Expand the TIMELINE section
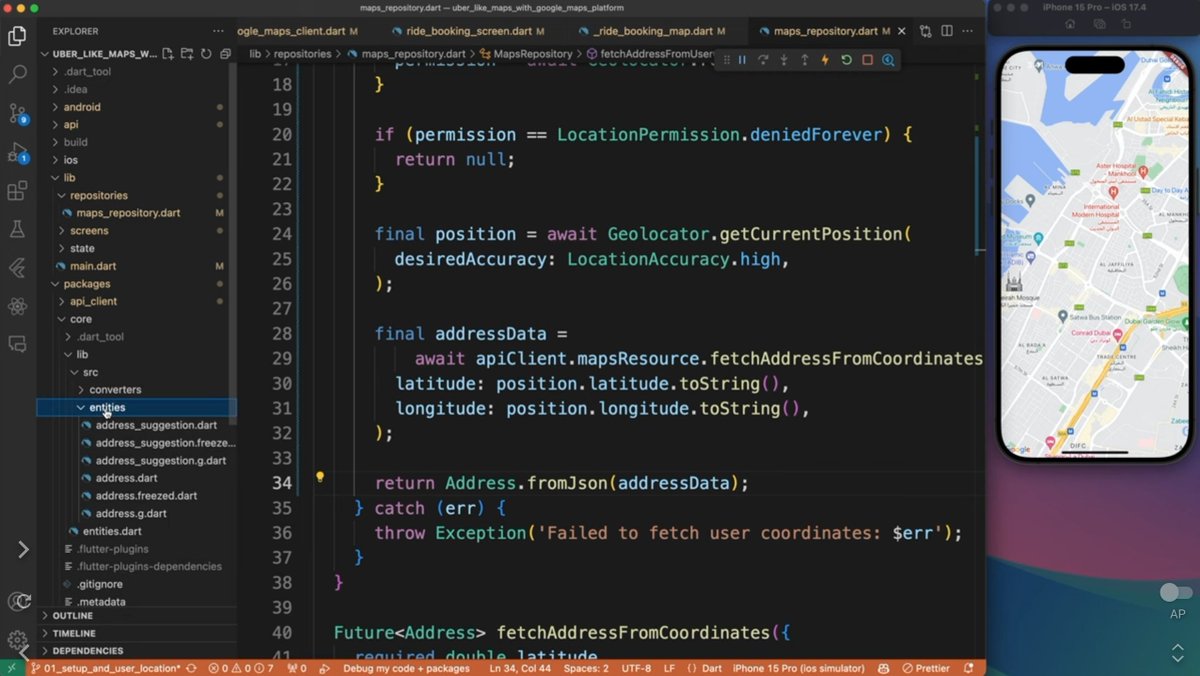 (136, 633)
